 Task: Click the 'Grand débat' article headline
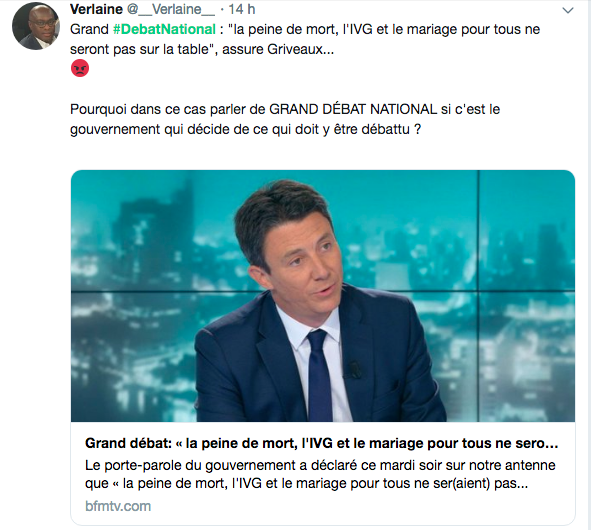(322, 443)
